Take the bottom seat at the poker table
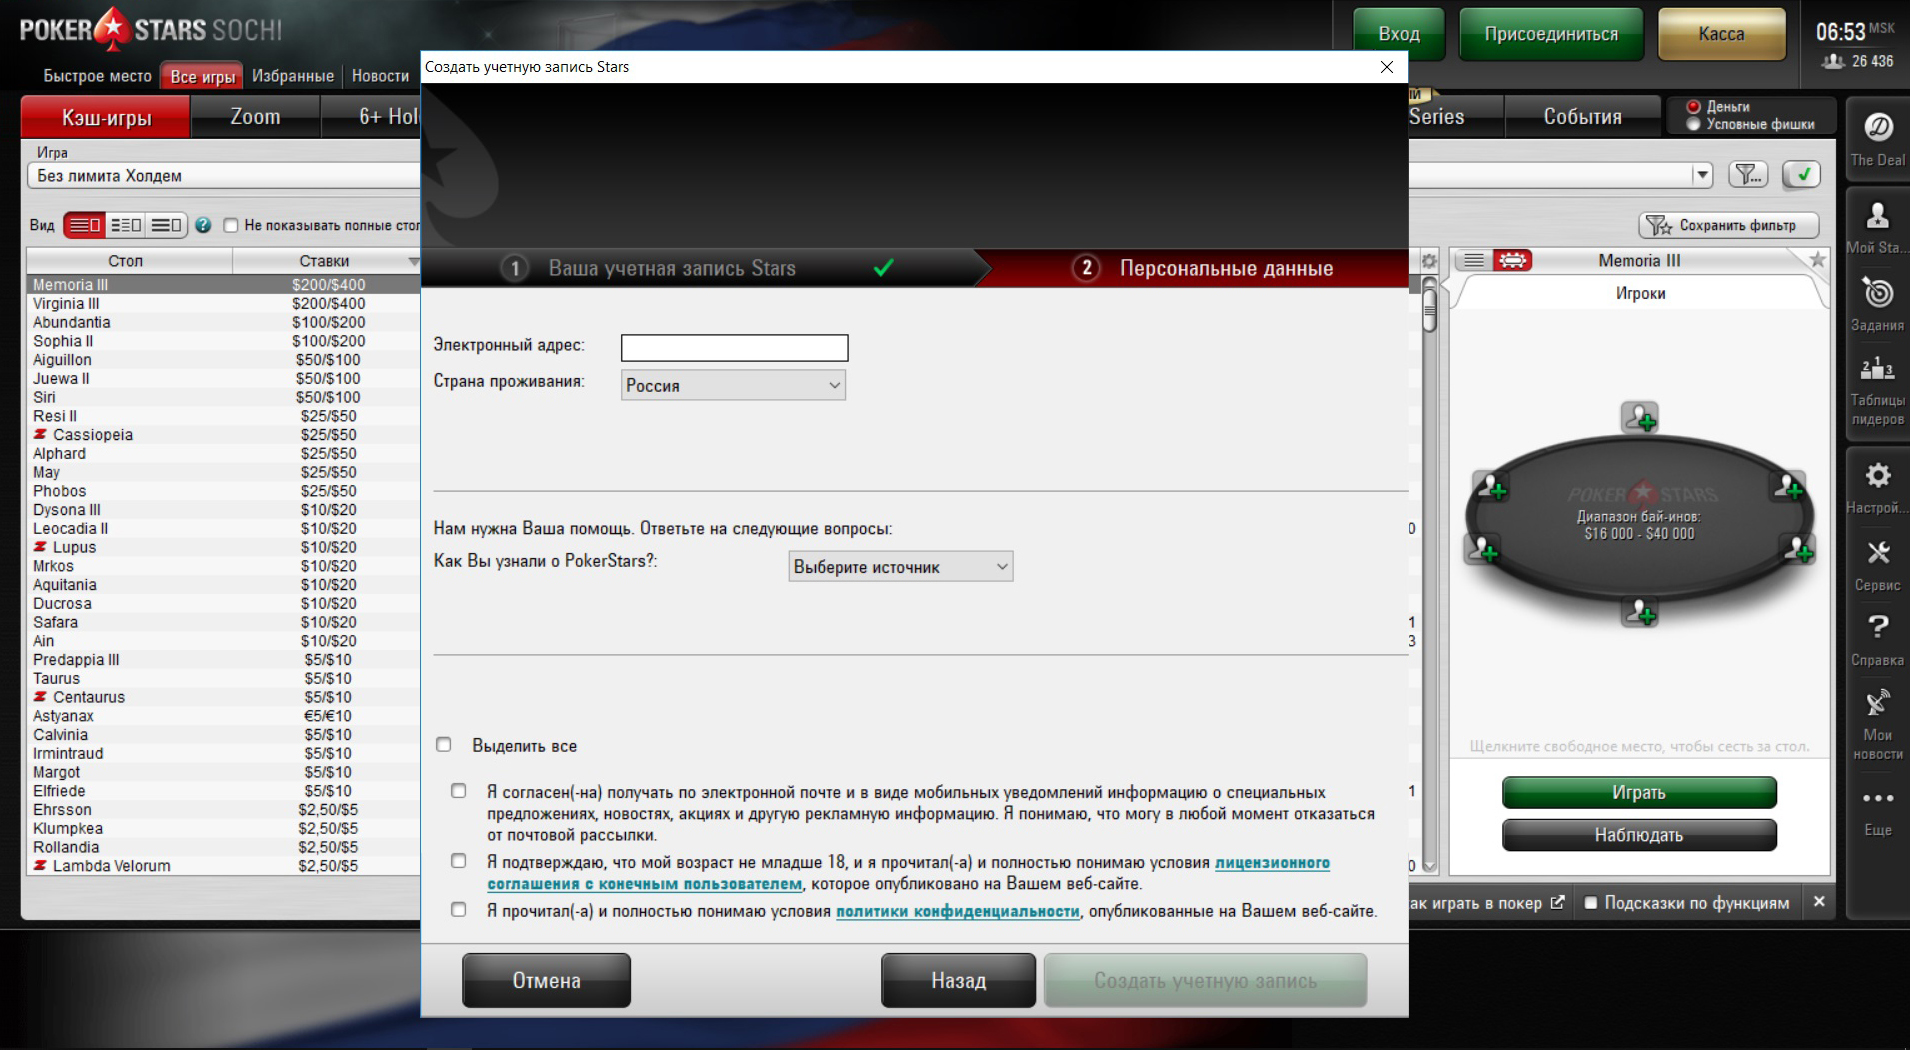Viewport: 1910px width, 1050px height. point(1640,611)
